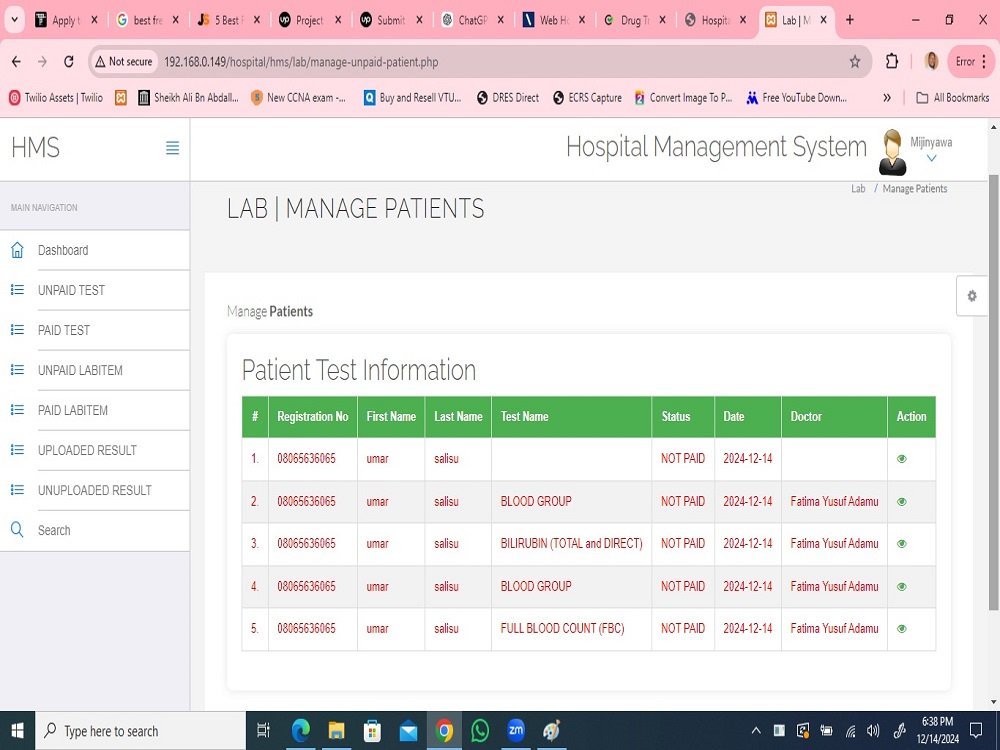View row 4 BLOOD GROUP test details
The width and height of the screenshot is (1000, 750).
(902, 586)
